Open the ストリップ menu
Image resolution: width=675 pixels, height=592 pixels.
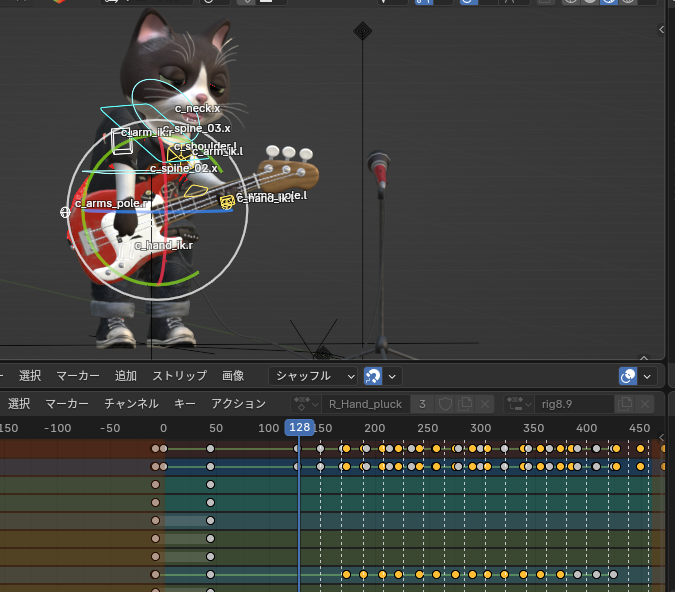[180, 376]
